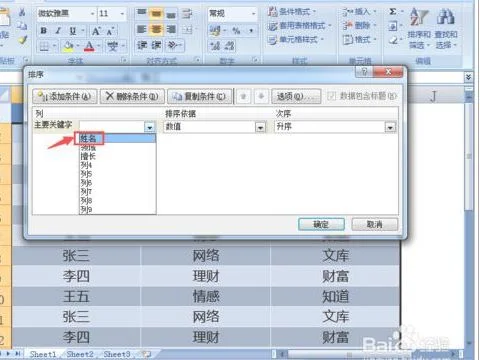Screen dimensions: 480x360
Task: Click the percent style icon
Action: pos(236,31)
